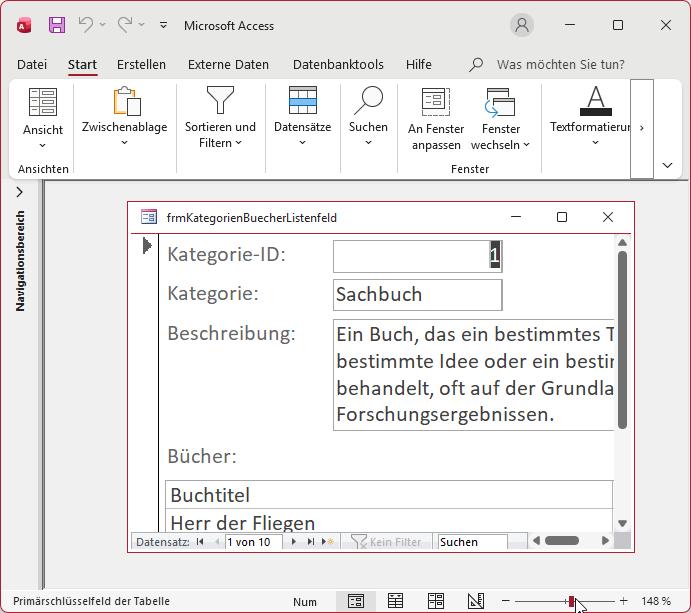The height and width of the screenshot is (613, 691).
Task: Click the Kein Filter indicator
Action: [386, 542]
